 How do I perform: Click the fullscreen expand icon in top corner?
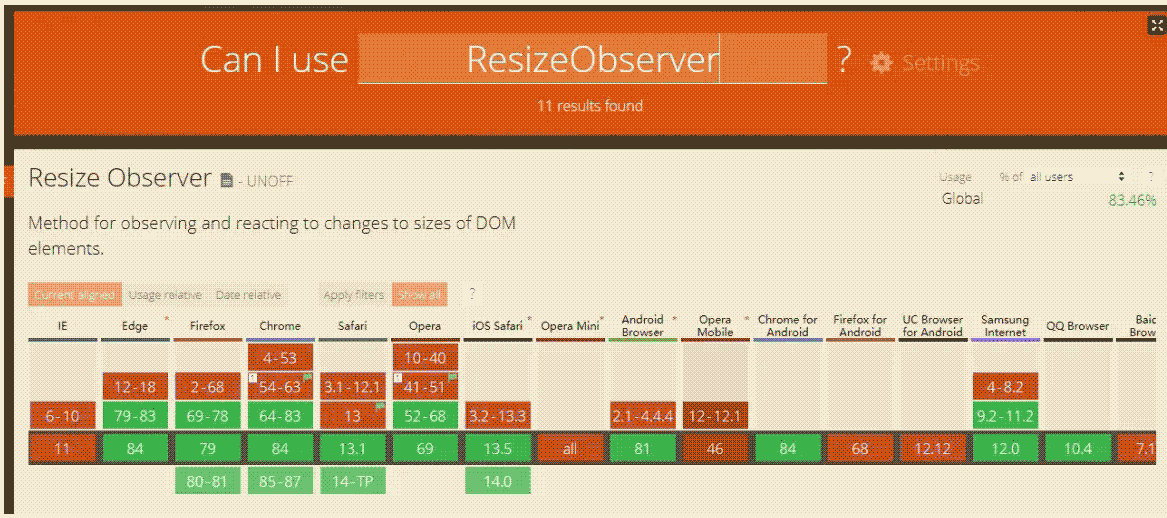click(x=1157, y=25)
